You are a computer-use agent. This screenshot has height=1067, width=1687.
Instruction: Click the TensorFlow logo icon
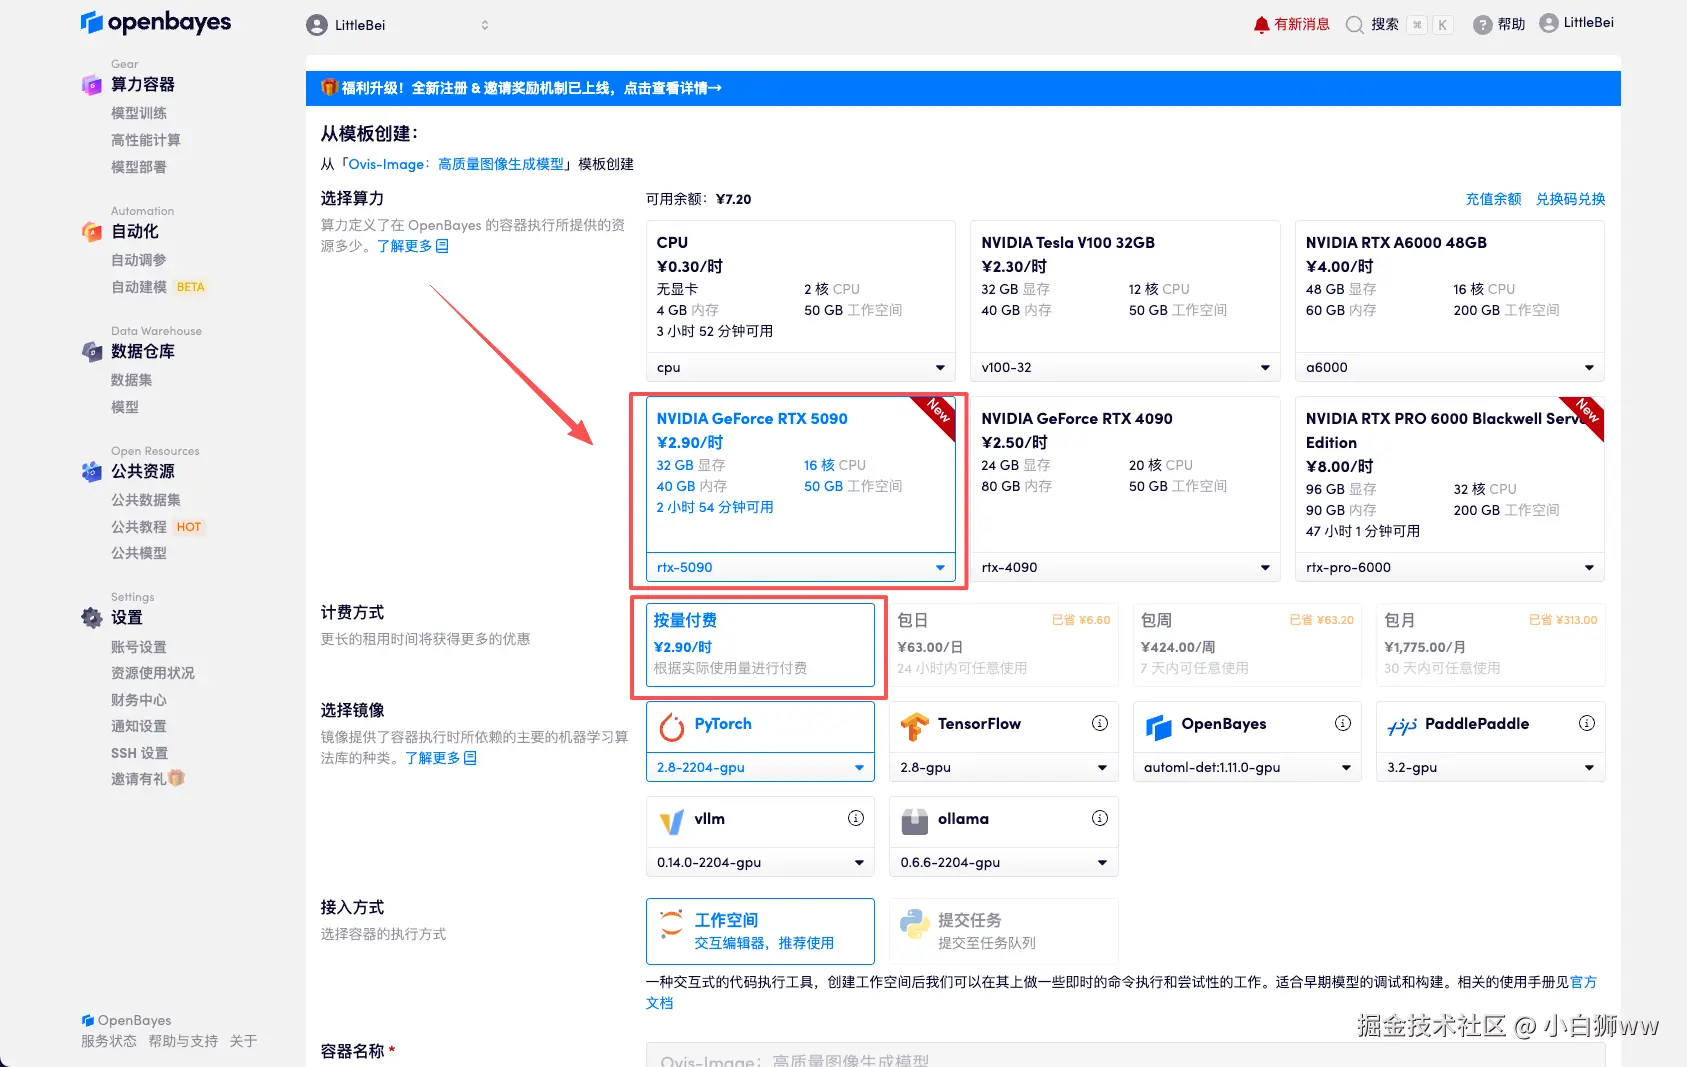pyautogui.click(x=915, y=727)
